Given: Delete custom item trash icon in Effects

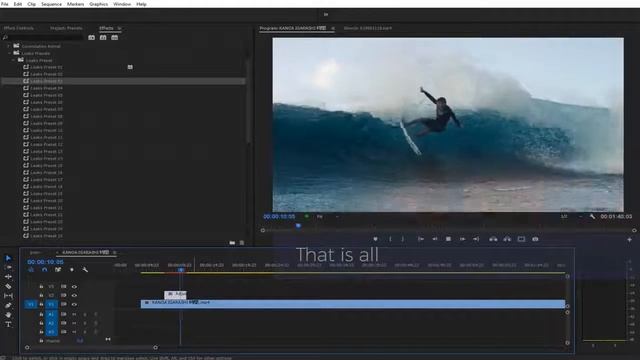Looking at the screenshot, I should point(242,243).
